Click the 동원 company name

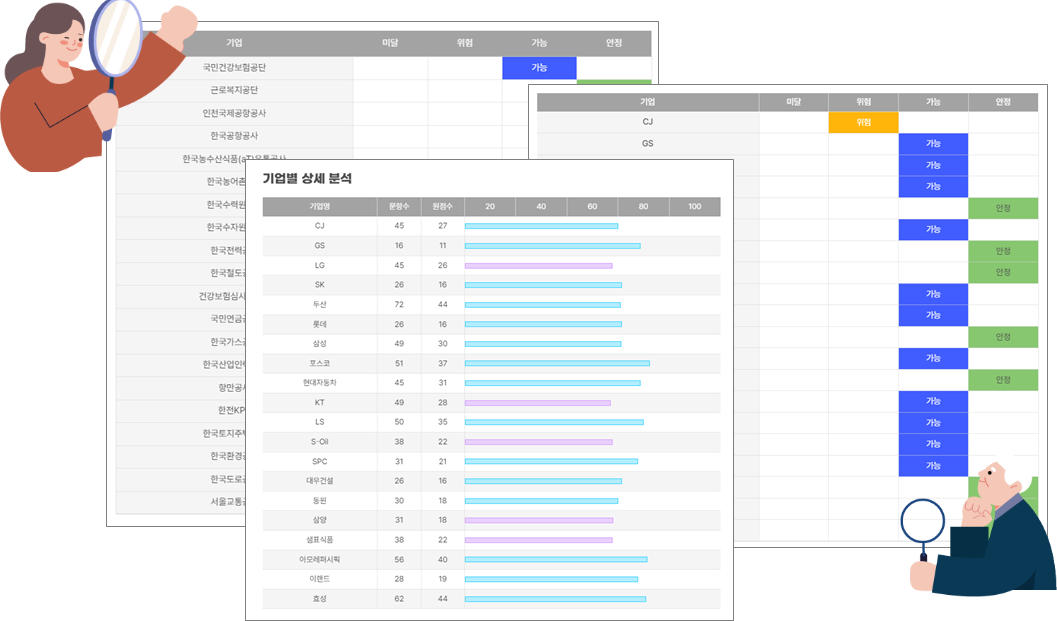(320, 500)
